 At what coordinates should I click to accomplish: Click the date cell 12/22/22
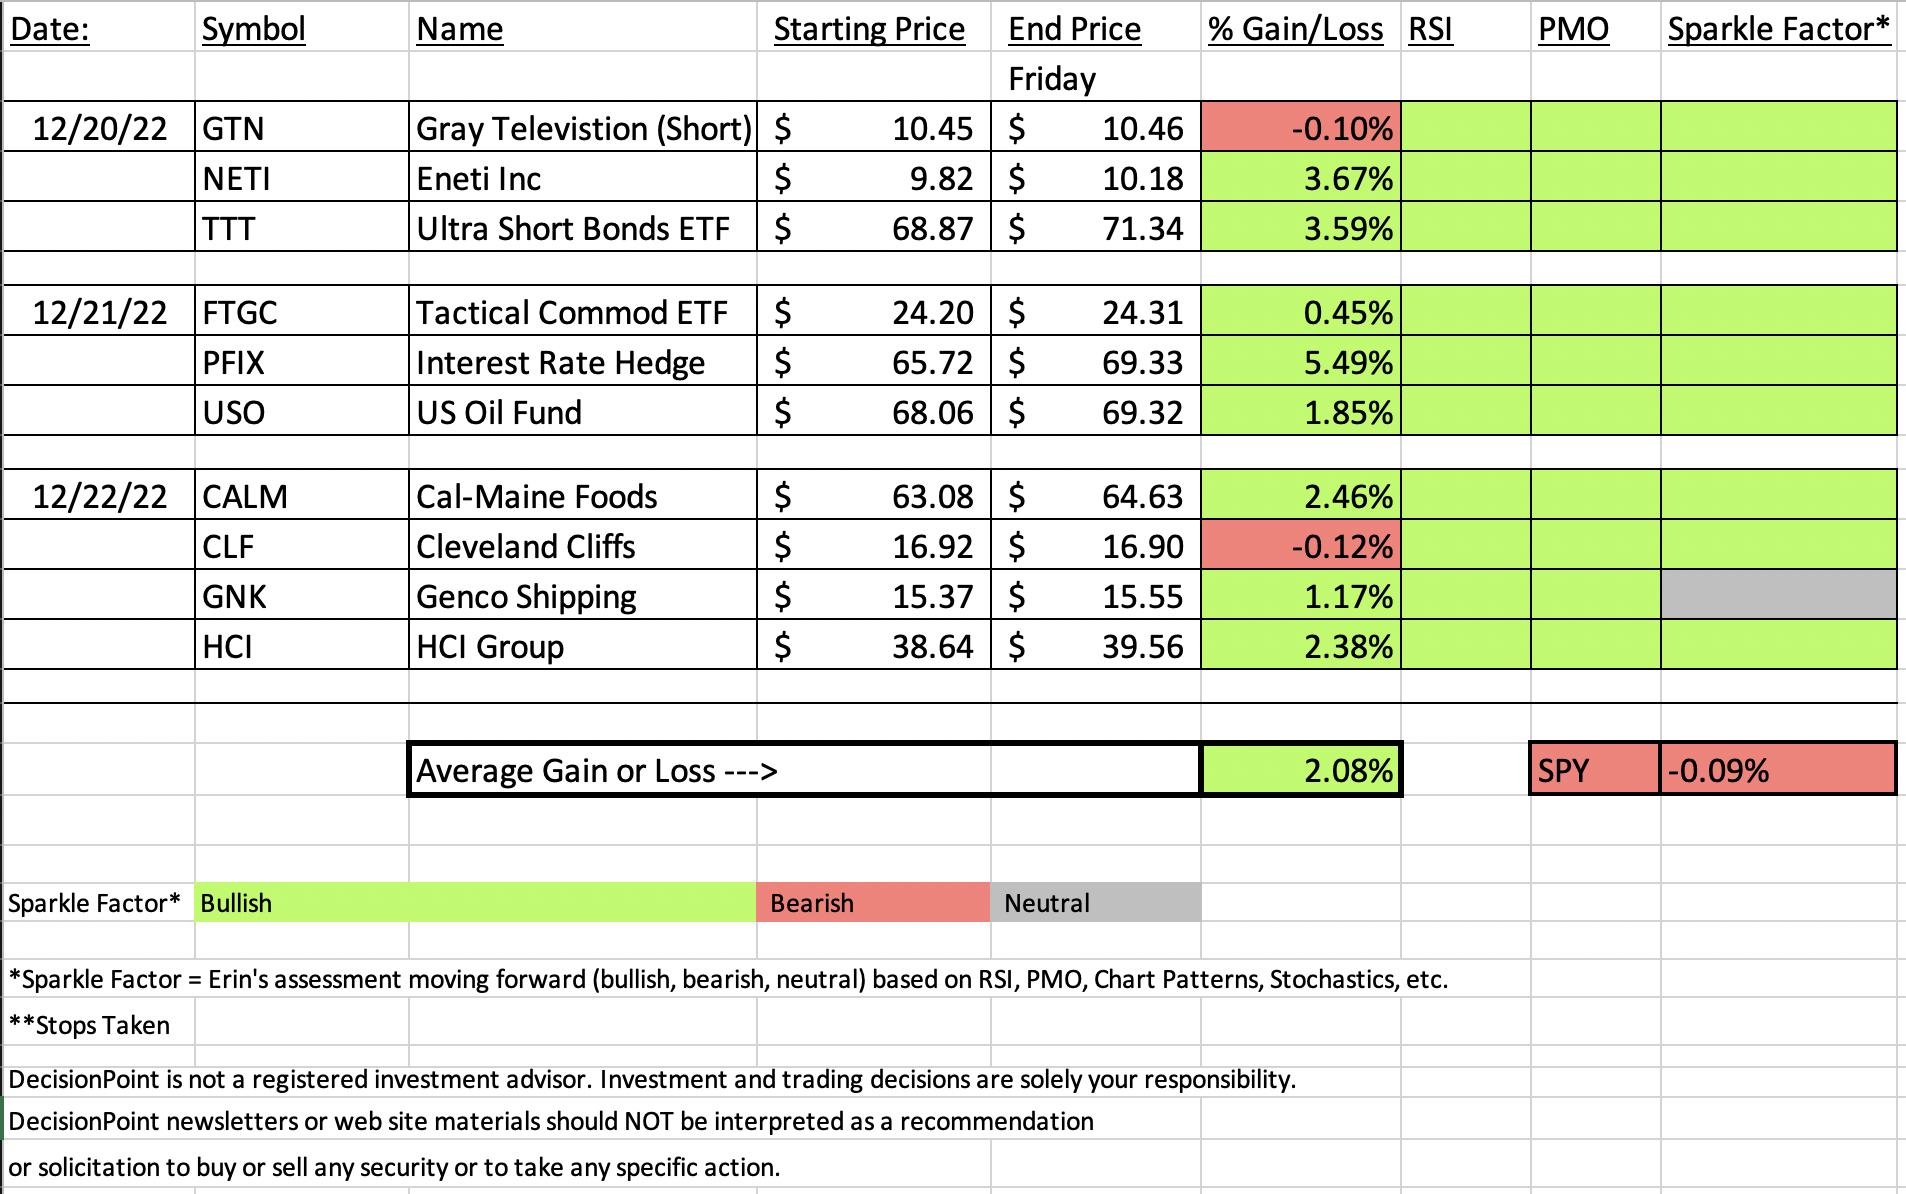(x=99, y=496)
